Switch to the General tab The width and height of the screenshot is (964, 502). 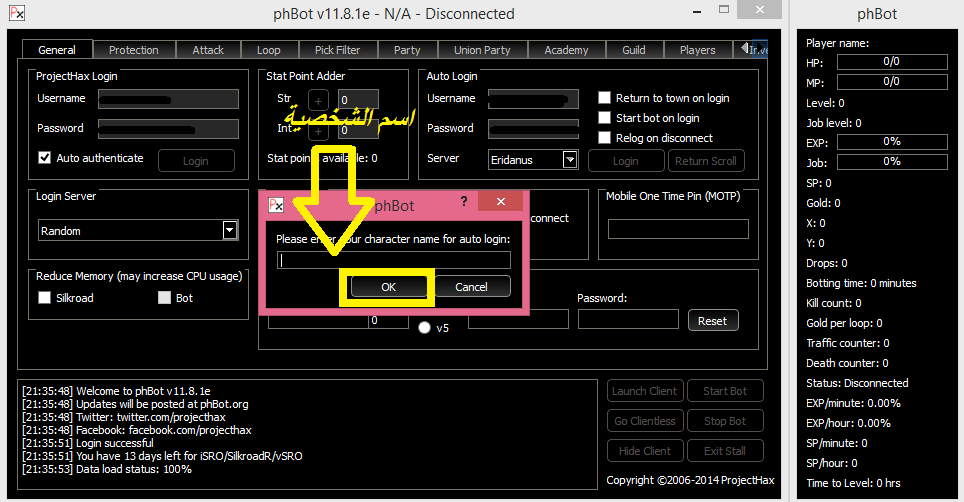tap(57, 50)
